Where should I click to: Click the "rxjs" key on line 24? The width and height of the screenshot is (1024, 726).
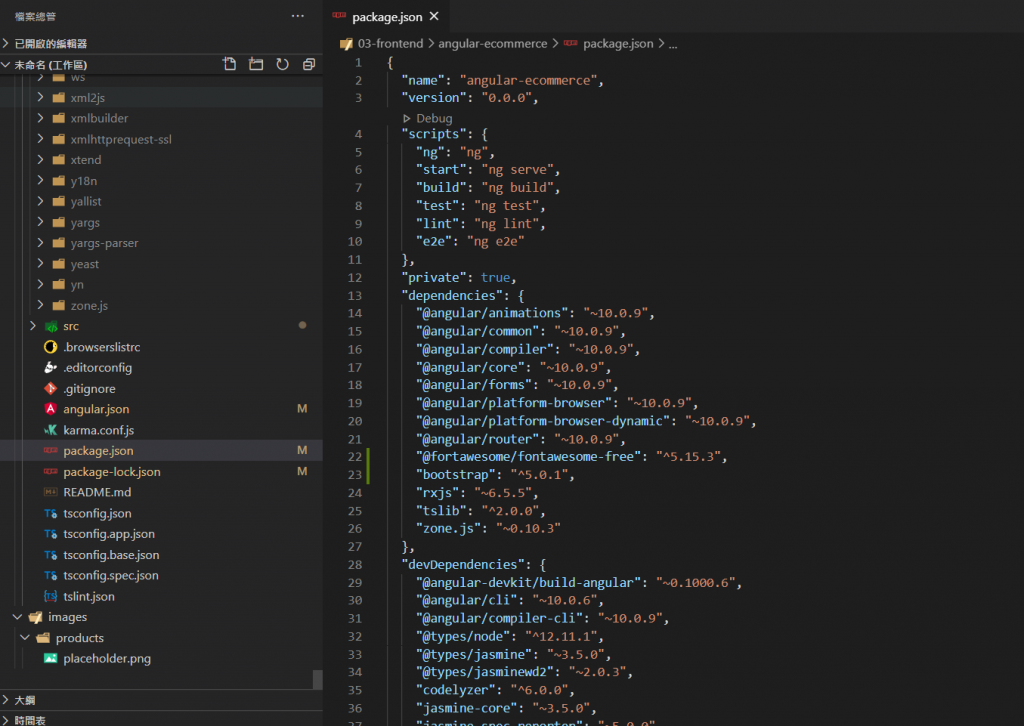tap(438, 492)
